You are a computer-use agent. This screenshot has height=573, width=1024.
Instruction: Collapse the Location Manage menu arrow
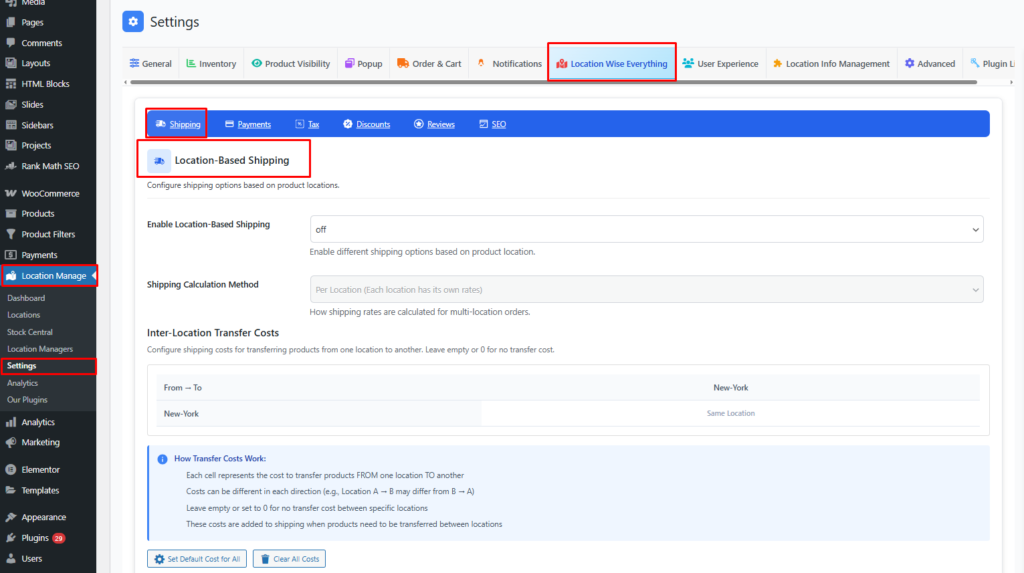click(x=93, y=276)
